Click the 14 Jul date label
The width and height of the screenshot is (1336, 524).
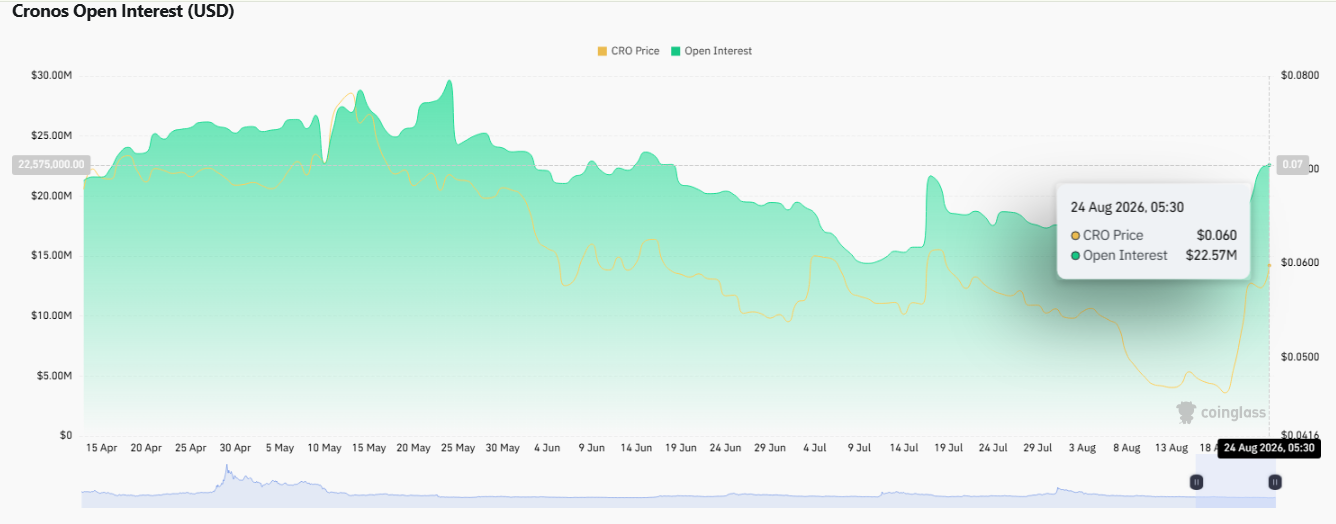click(904, 448)
